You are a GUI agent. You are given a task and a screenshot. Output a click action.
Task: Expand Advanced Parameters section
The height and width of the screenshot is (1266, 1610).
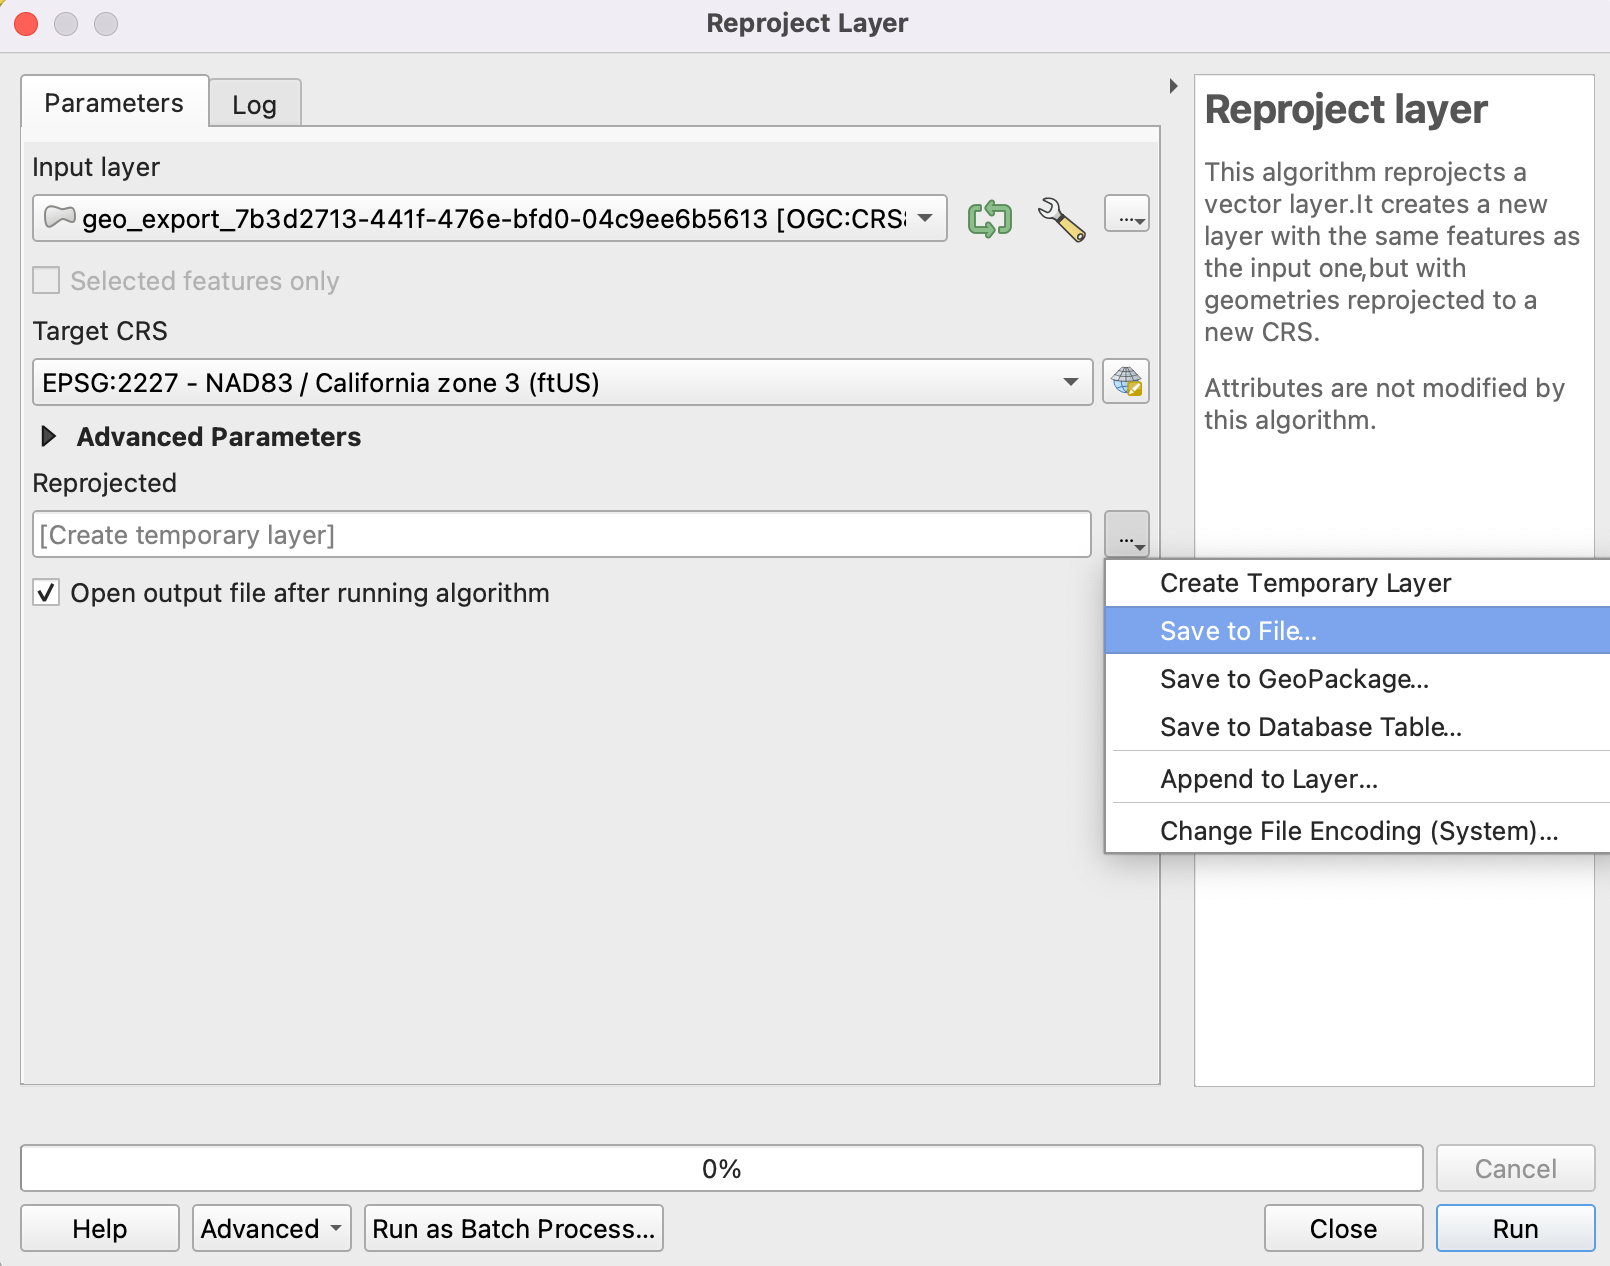pyautogui.click(x=48, y=437)
